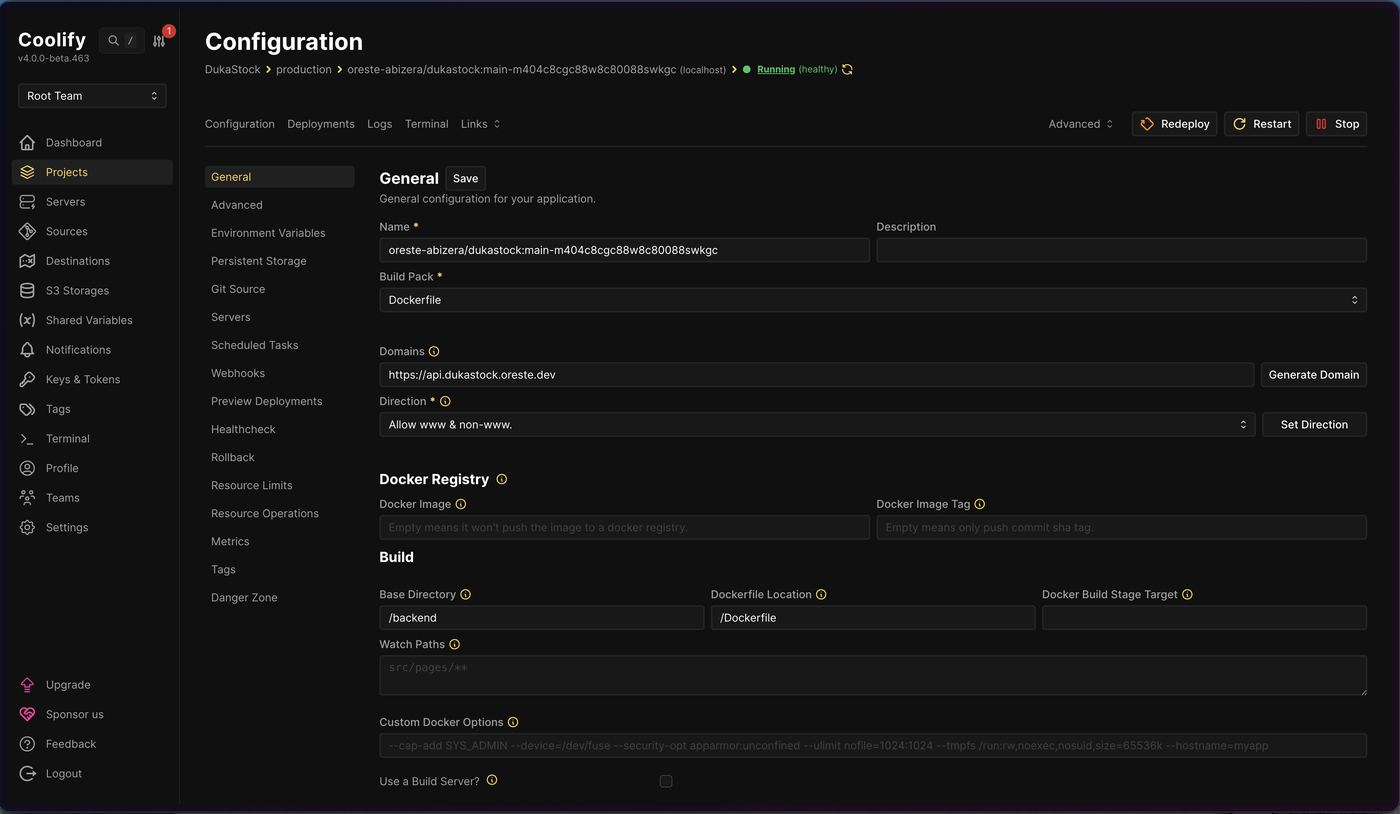This screenshot has width=1400, height=814.
Task: Click the Notifications bell icon
Action: point(27,349)
